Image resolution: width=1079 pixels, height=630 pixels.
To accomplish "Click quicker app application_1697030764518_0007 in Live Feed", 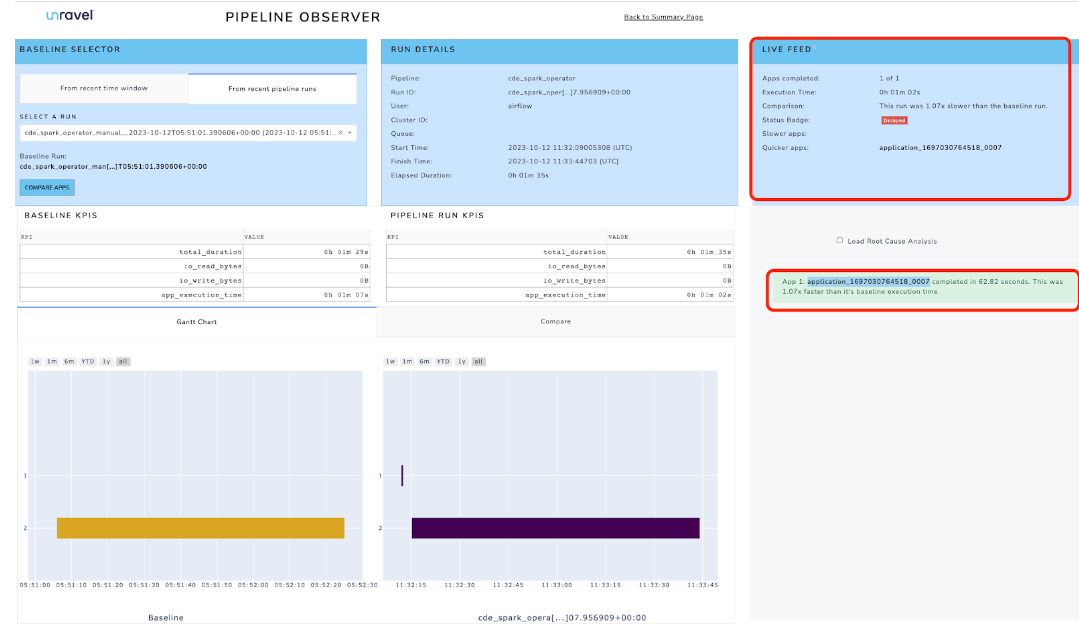I will (x=940, y=148).
